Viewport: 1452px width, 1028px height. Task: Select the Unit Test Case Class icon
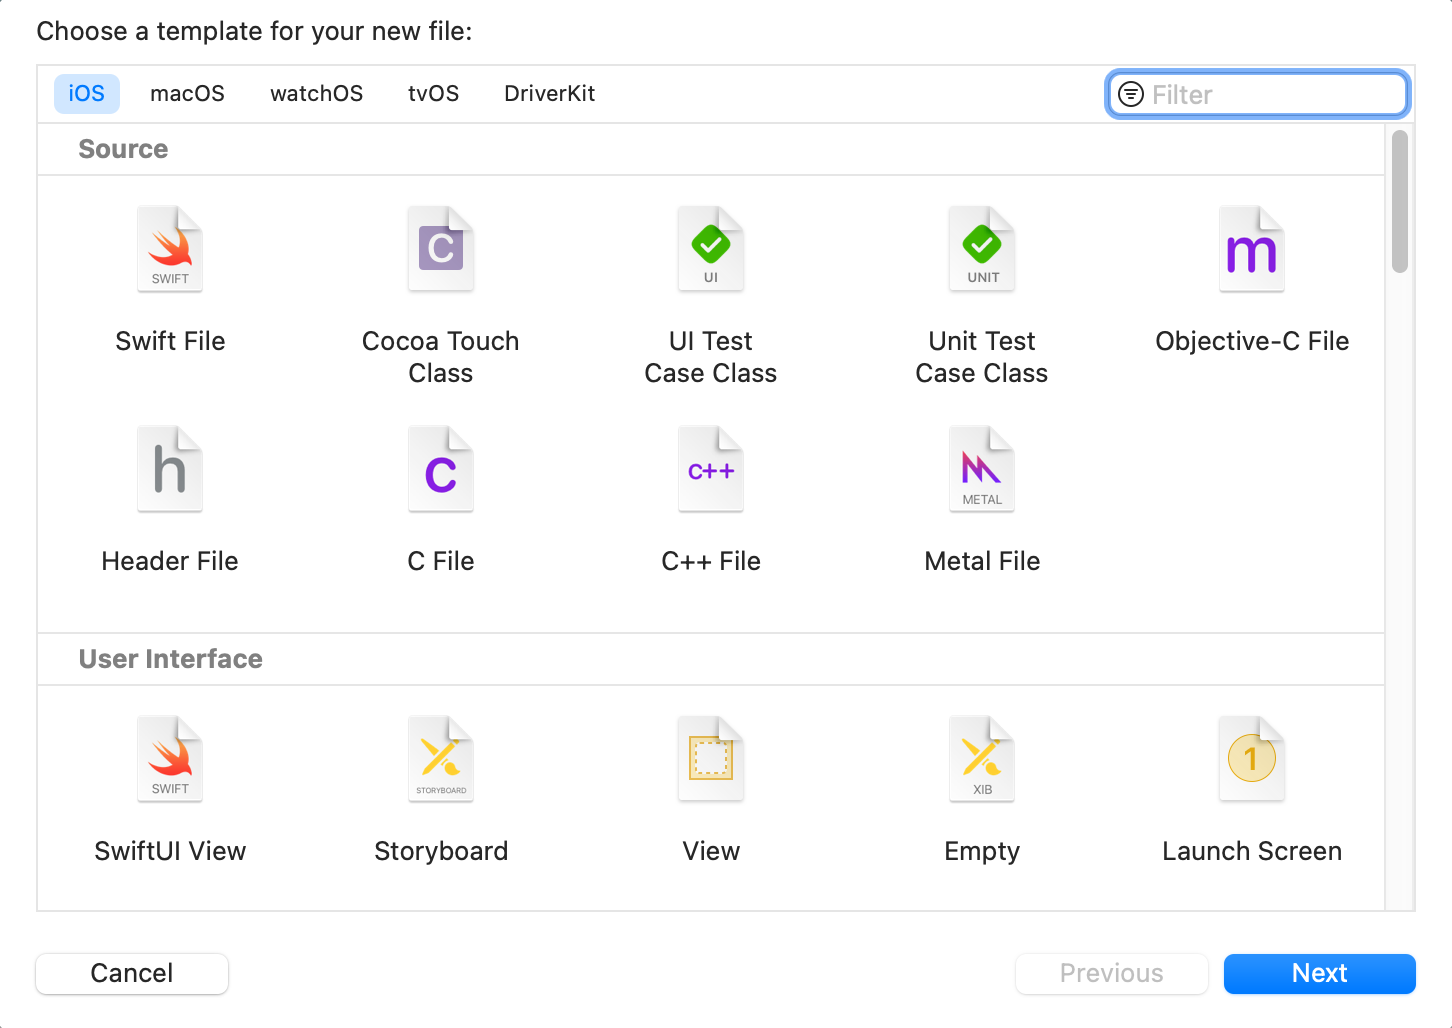(x=982, y=249)
